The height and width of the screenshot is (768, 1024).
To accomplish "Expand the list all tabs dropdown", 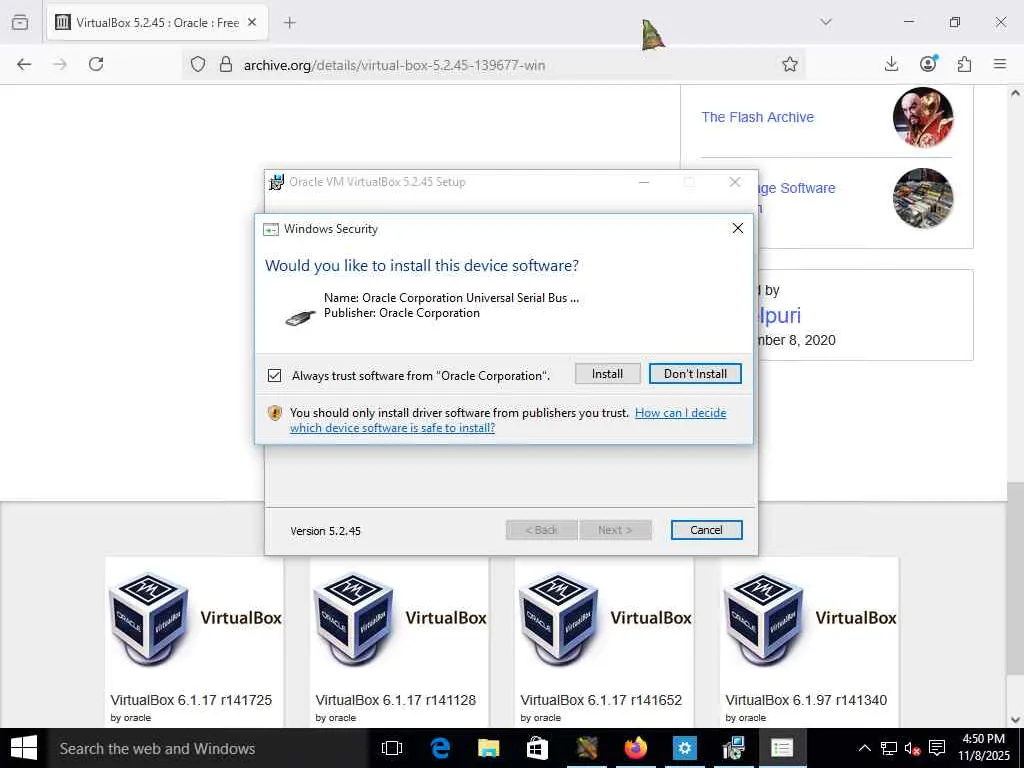I will (826, 22).
